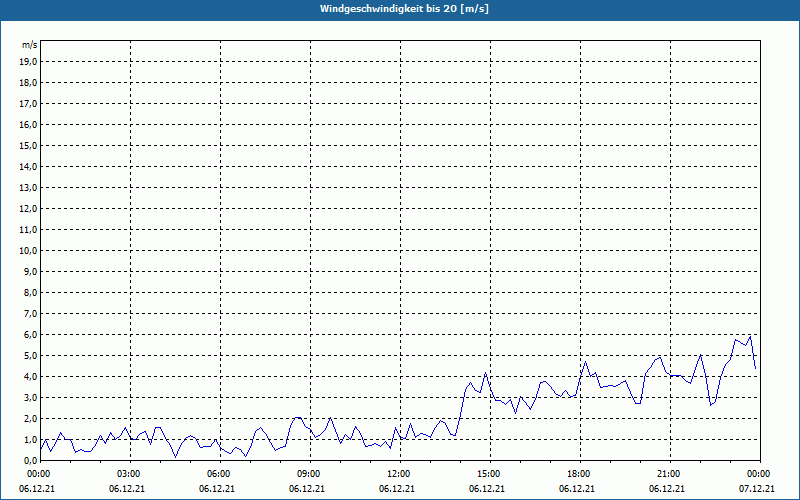Click the 15:00 x-axis time label
The image size is (800, 500).
[x=488, y=473]
